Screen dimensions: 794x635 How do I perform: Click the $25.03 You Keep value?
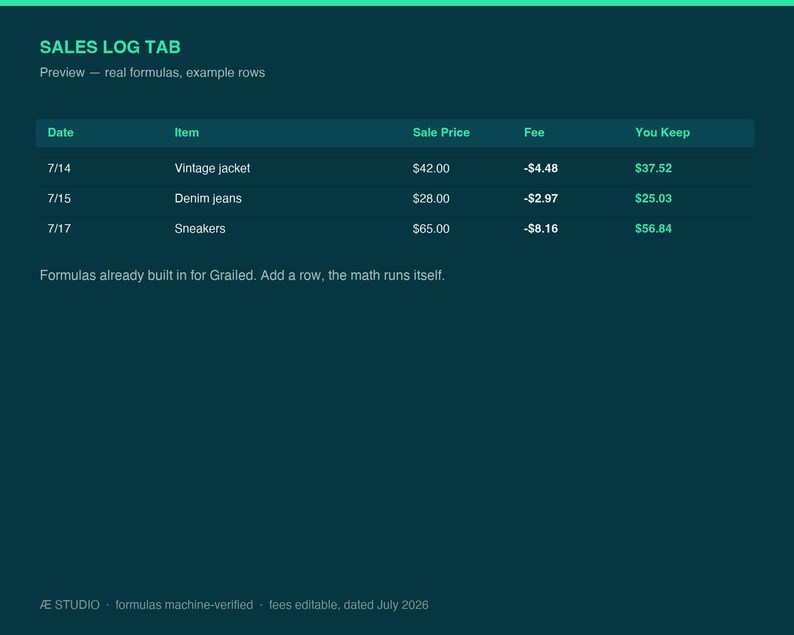pyautogui.click(x=653, y=199)
